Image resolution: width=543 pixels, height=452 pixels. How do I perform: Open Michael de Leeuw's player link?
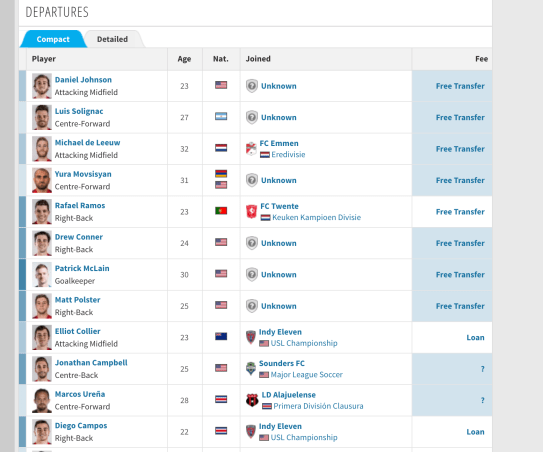point(87,143)
